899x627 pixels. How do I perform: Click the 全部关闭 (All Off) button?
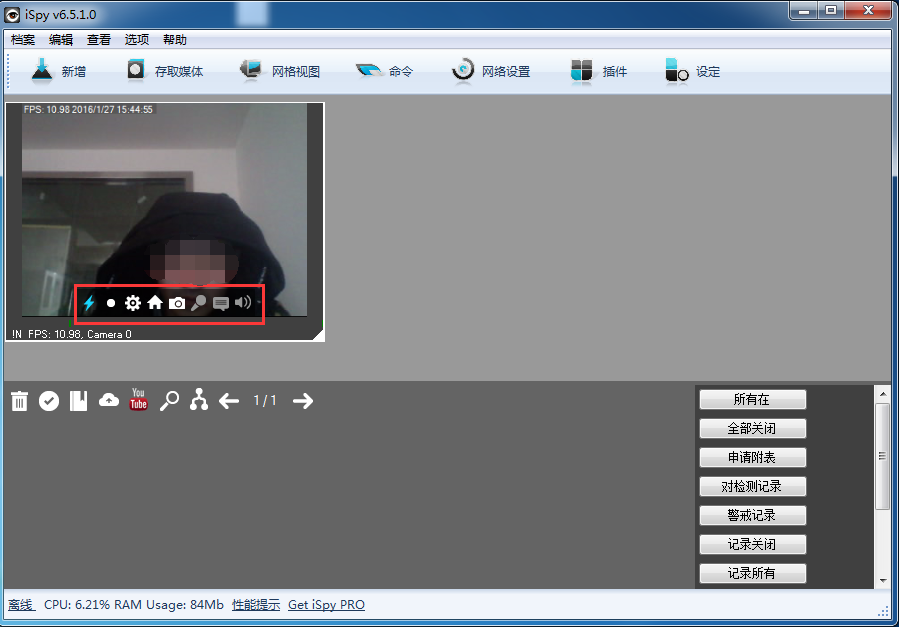752,428
